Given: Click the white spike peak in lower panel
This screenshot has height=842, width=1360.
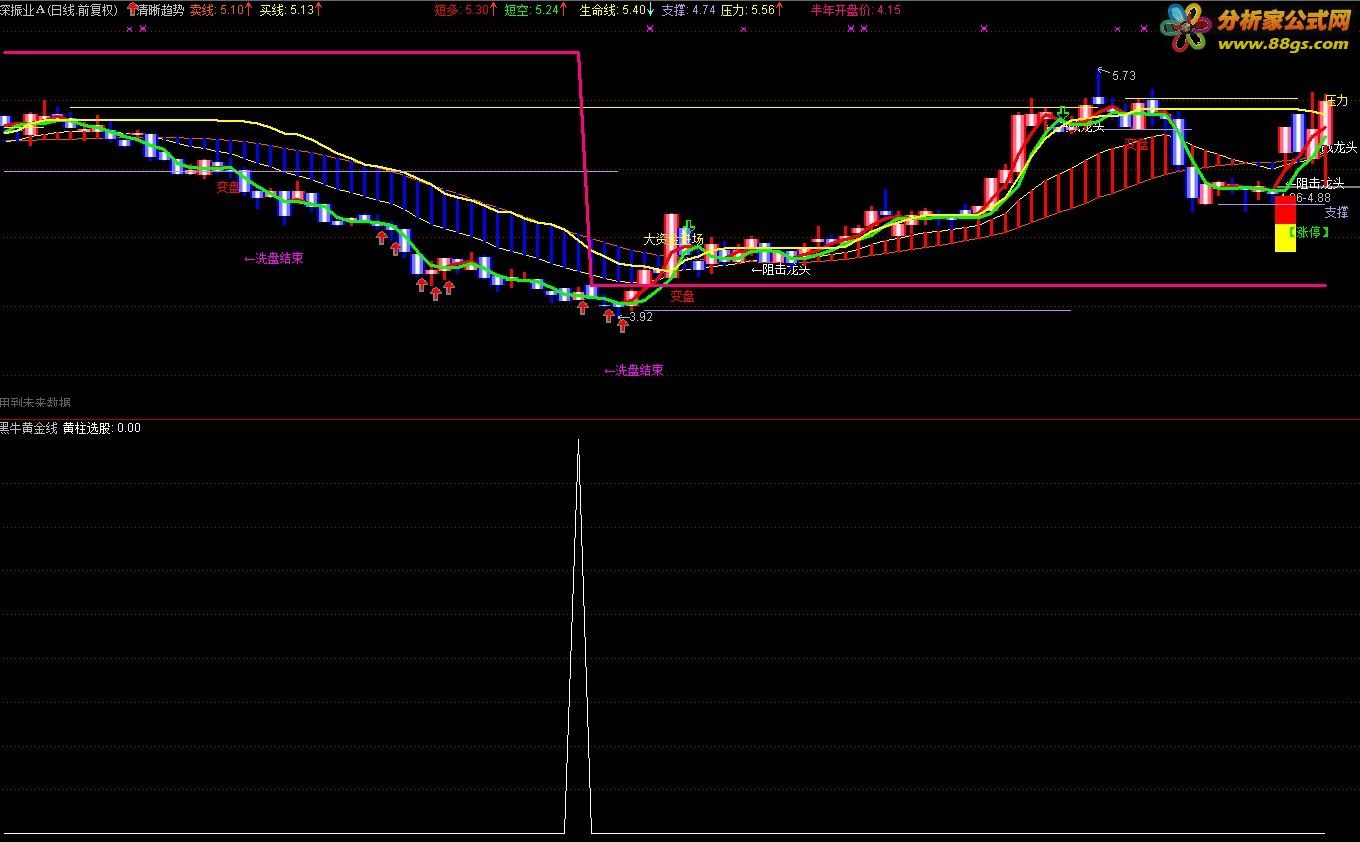Looking at the screenshot, I should coord(578,441).
